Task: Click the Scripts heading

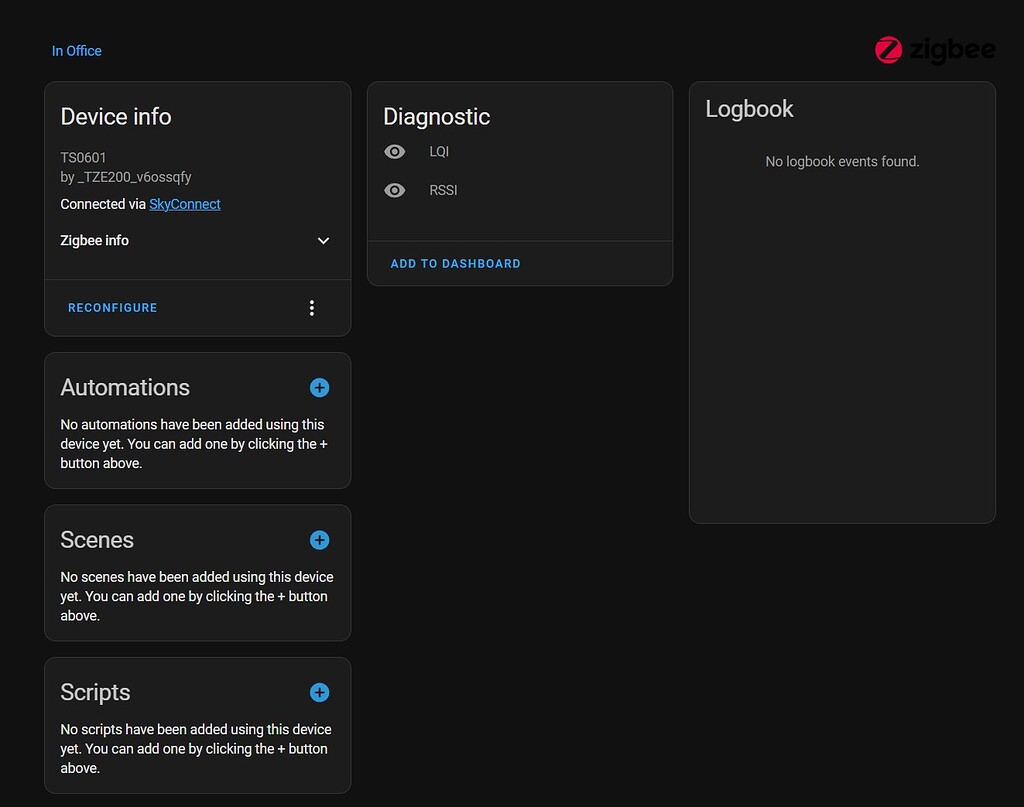Action: tap(95, 693)
